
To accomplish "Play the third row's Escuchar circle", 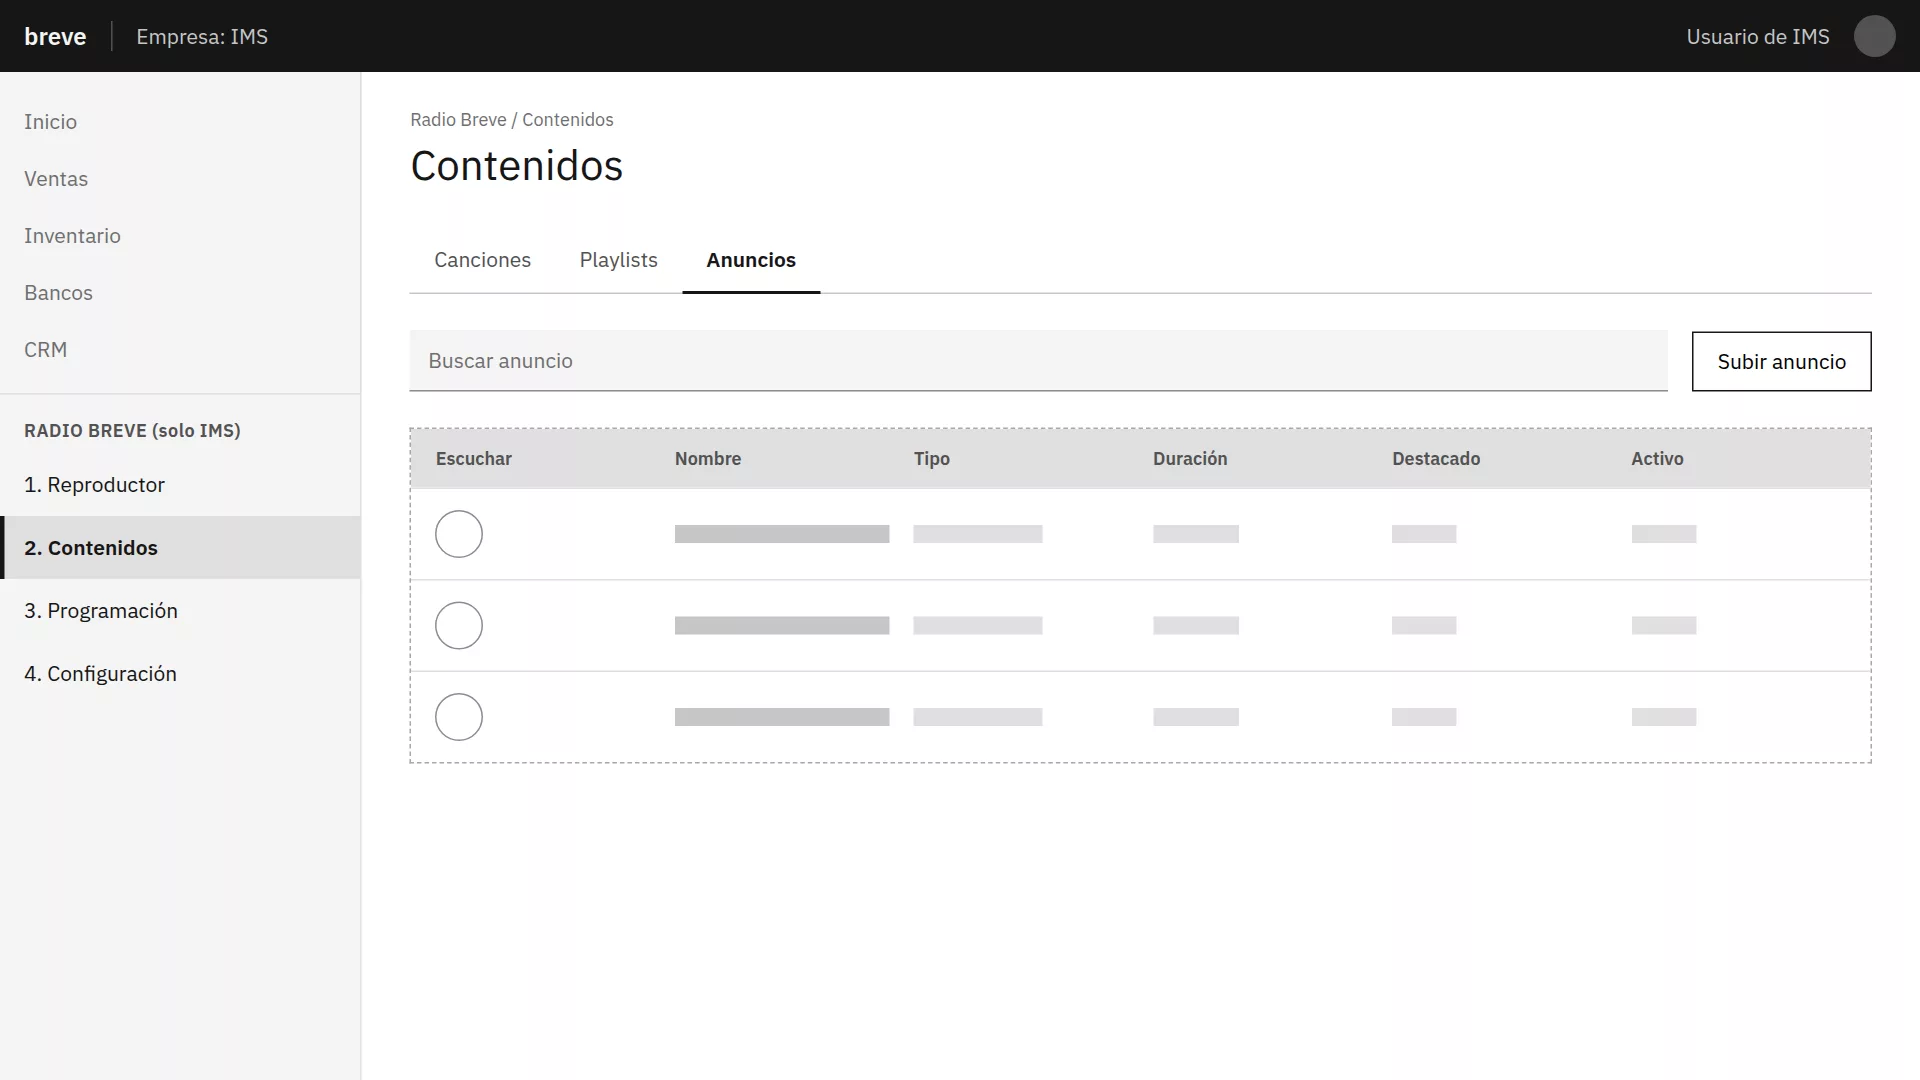I will tap(459, 717).
